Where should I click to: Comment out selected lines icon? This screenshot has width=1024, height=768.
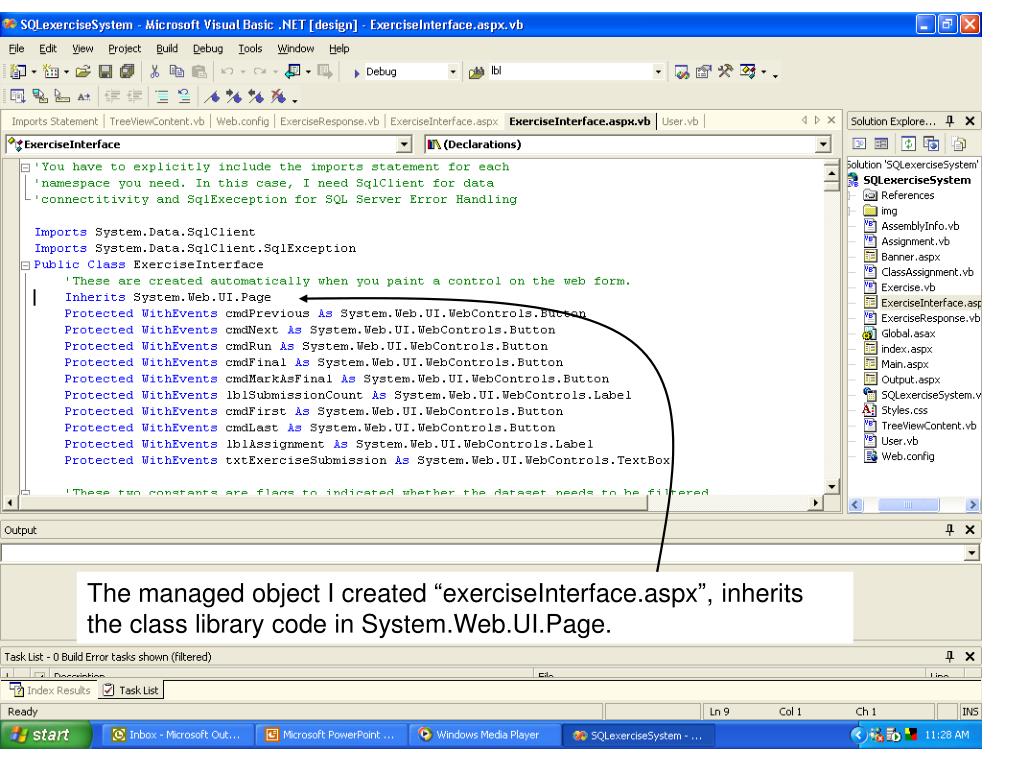pyautogui.click(x=162, y=97)
